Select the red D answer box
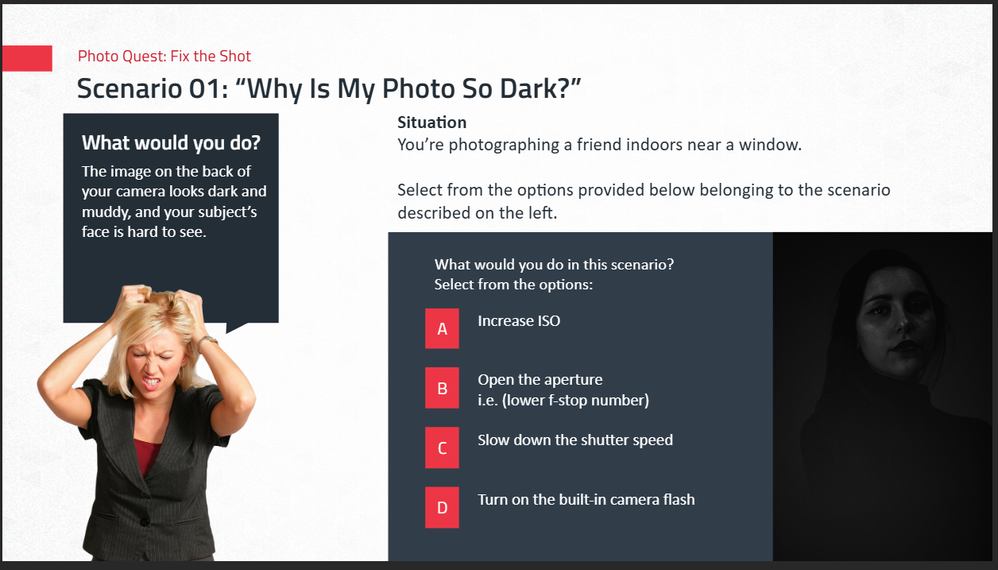Screen dimensions: 998x570 [x=442, y=508]
